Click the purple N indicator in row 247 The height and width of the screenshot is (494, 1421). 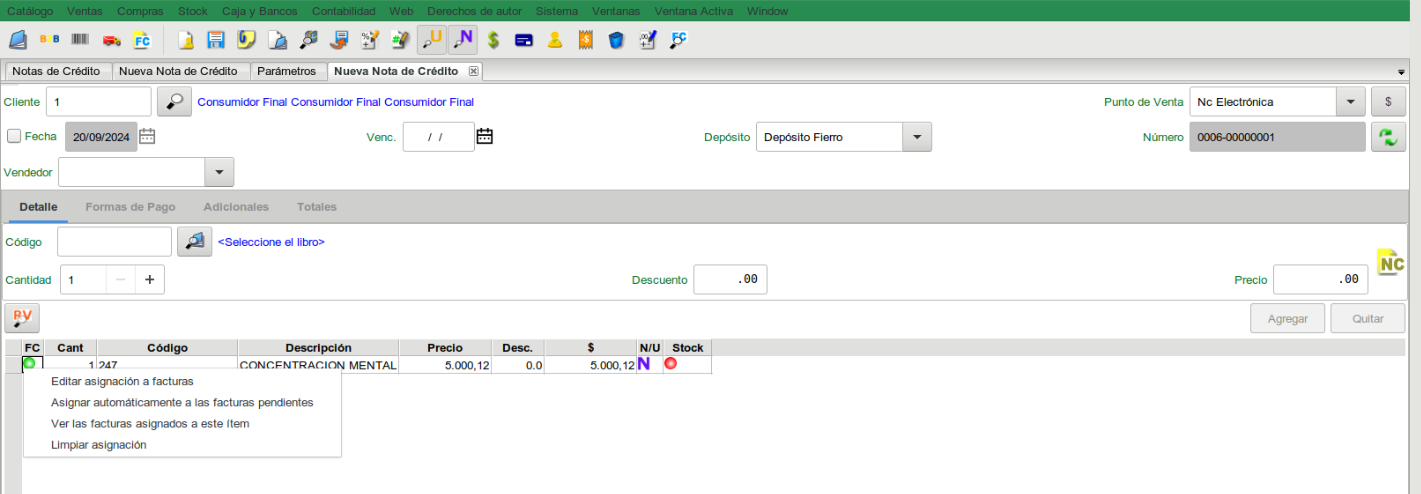(x=644, y=364)
